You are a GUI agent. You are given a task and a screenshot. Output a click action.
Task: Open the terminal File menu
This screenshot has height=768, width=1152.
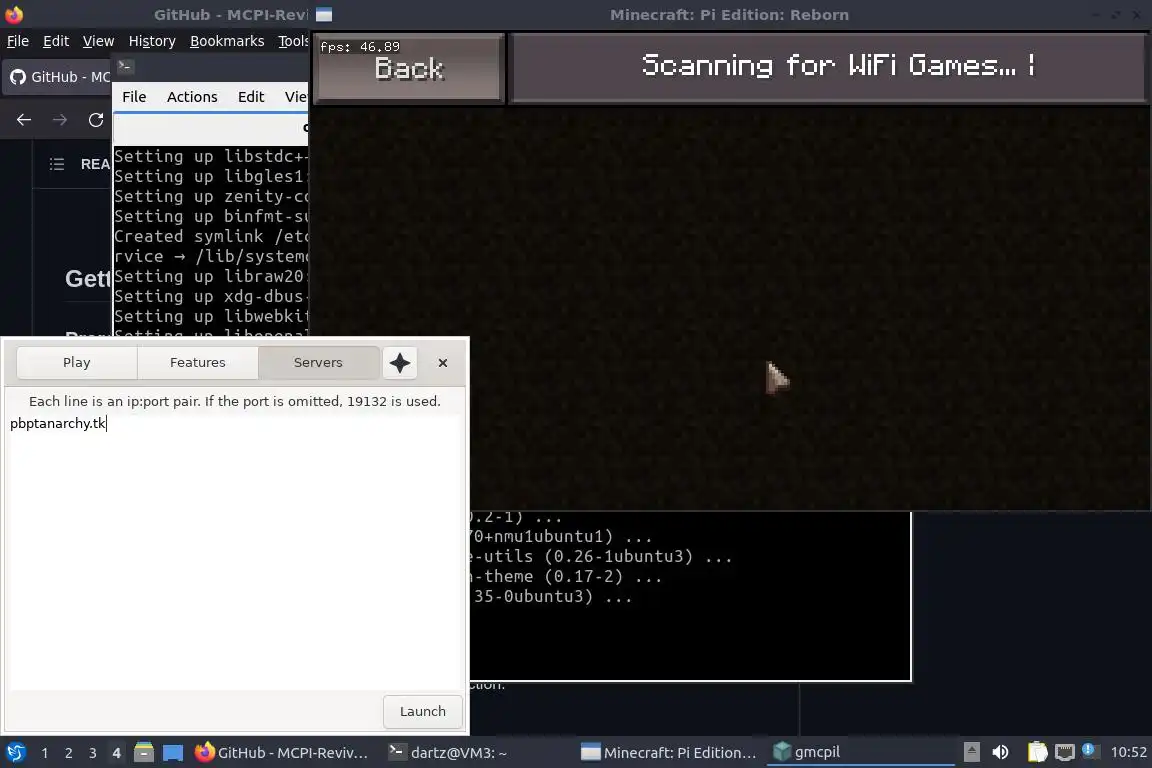tap(134, 97)
